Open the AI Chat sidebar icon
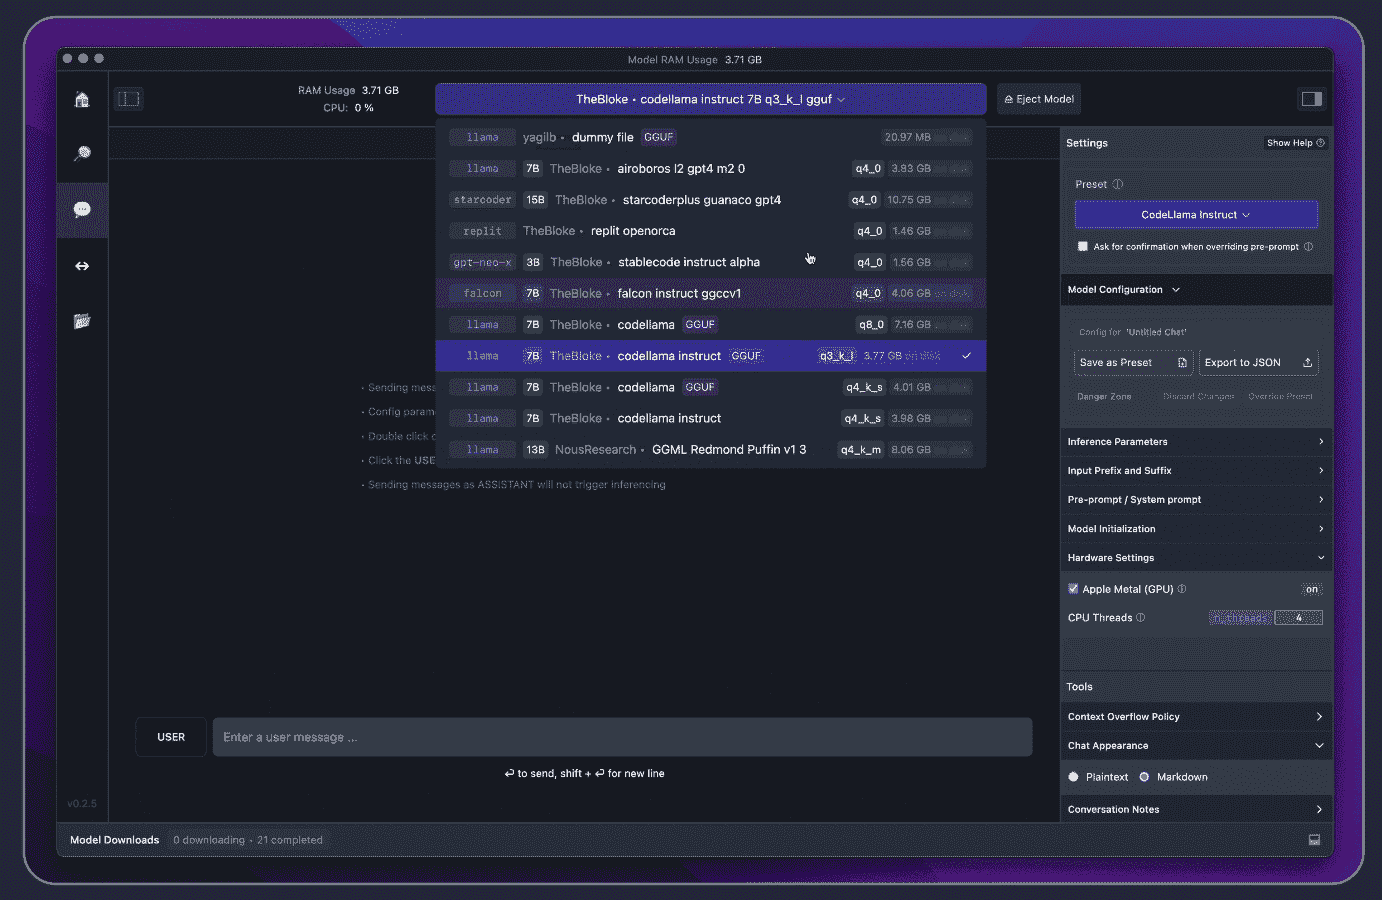 [x=82, y=209]
